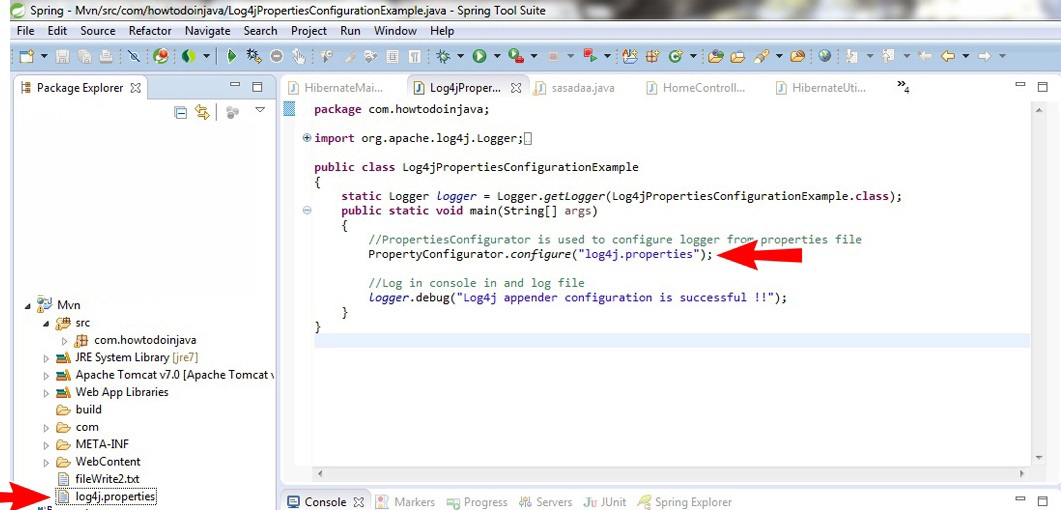Expand JRE System Library node
The height and width of the screenshot is (510, 1061).
coord(46,358)
